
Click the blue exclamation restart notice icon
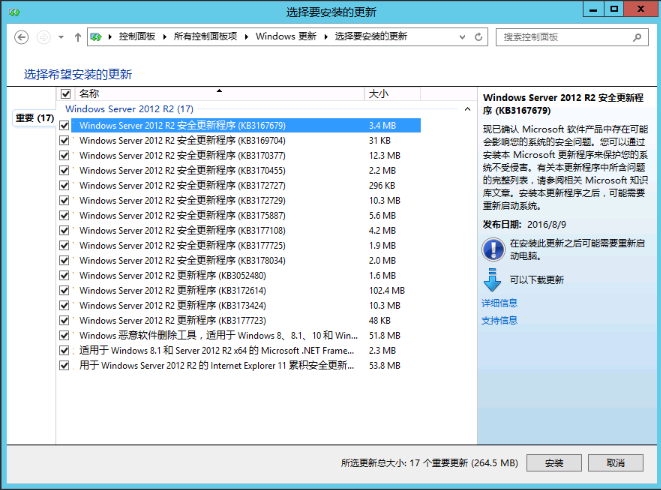pyautogui.click(x=493, y=249)
